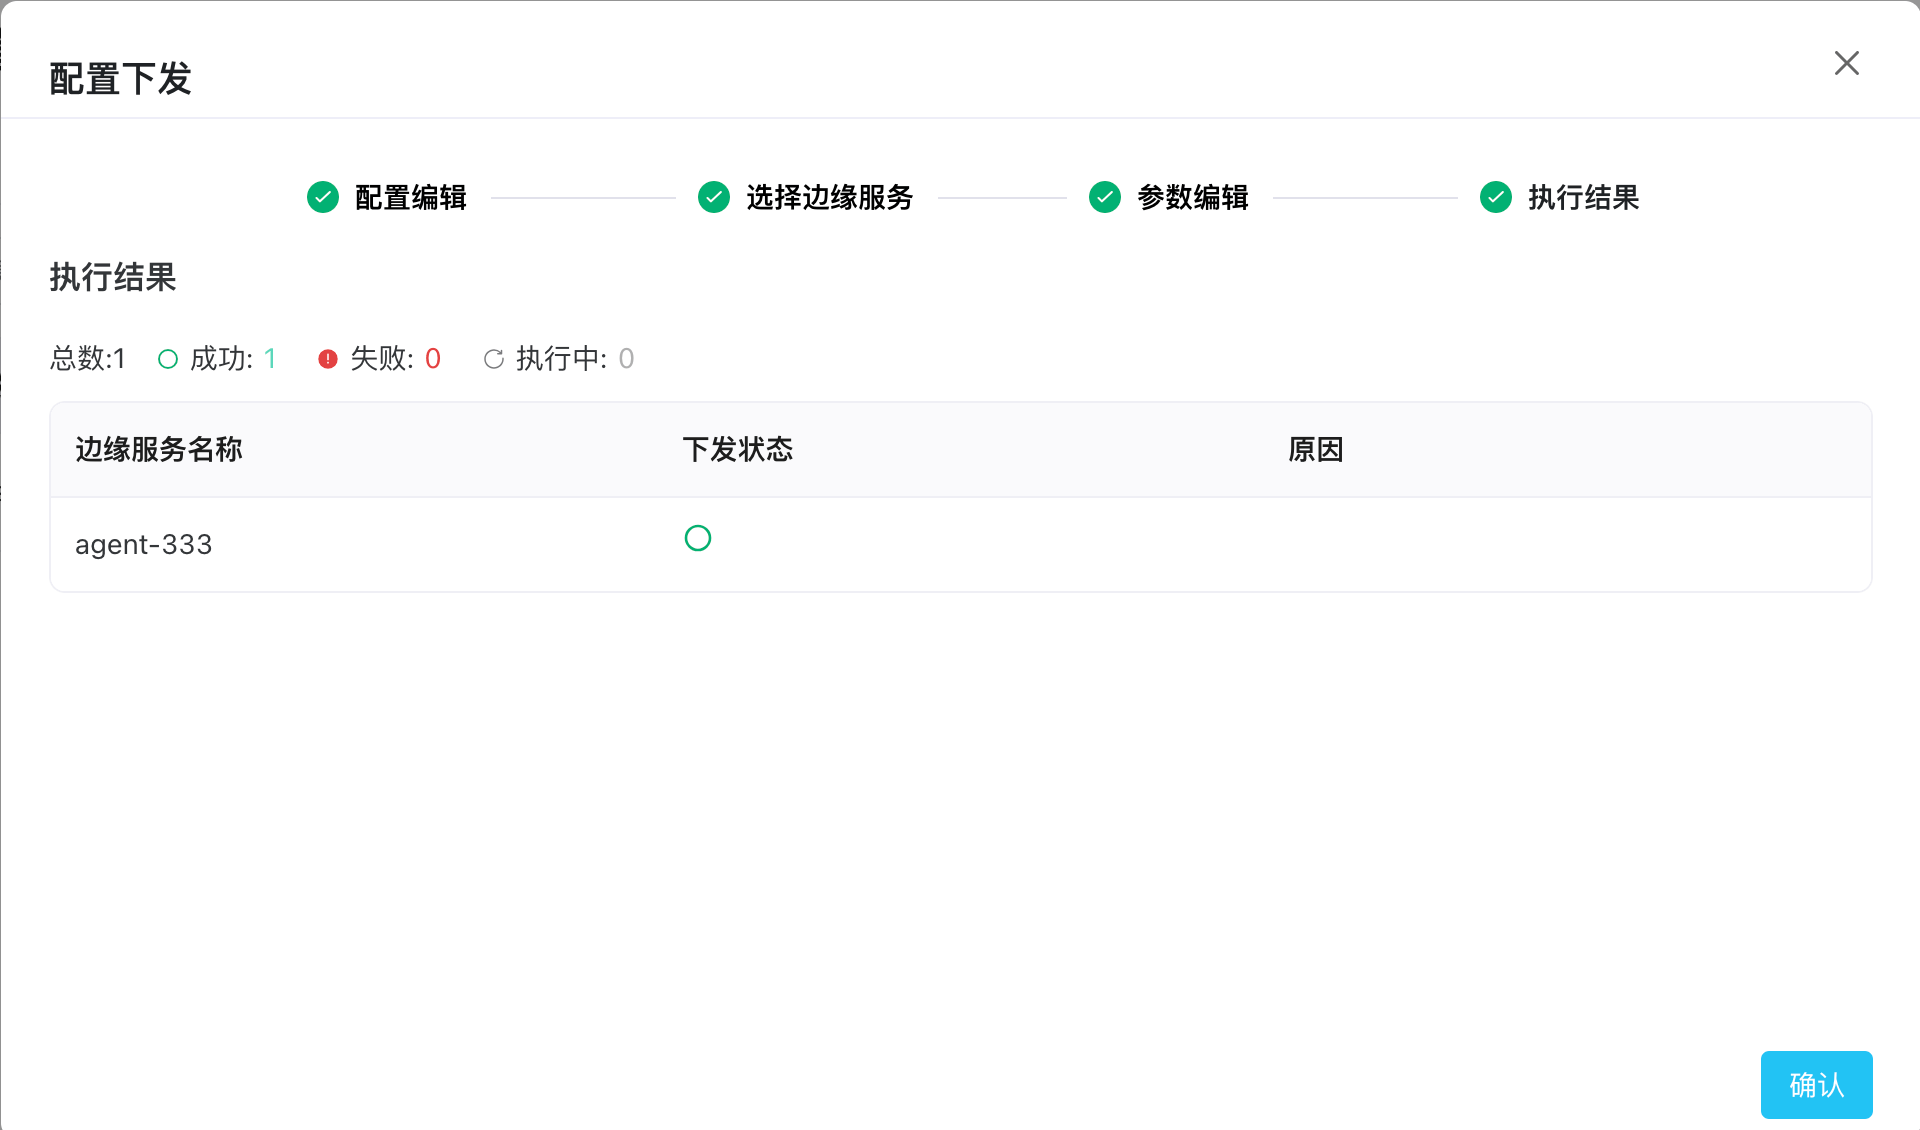Image resolution: width=1920 pixels, height=1130 pixels.
Task: Click the 参数编辑 step checkmark icon
Action: click(1105, 197)
